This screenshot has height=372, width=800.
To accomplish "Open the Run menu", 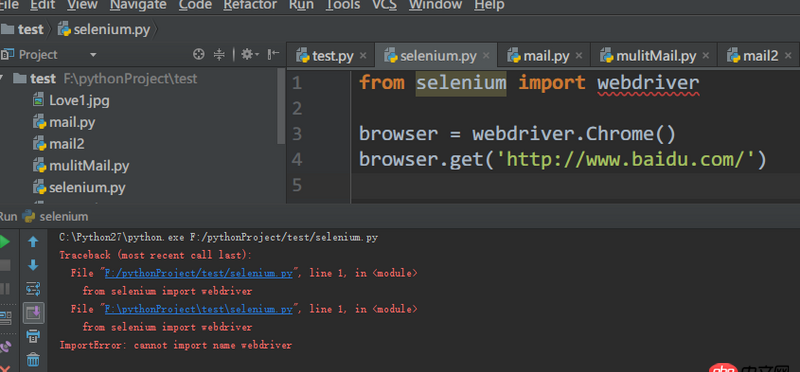I will click(301, 5).
